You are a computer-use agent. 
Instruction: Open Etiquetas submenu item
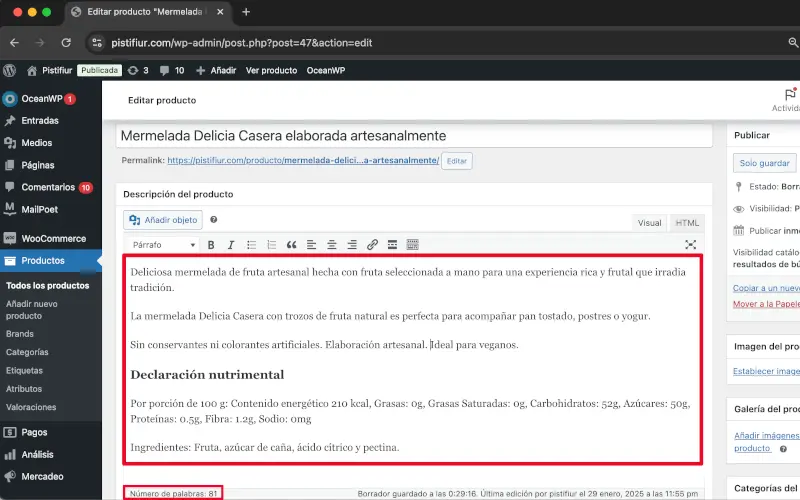(24, 370)
